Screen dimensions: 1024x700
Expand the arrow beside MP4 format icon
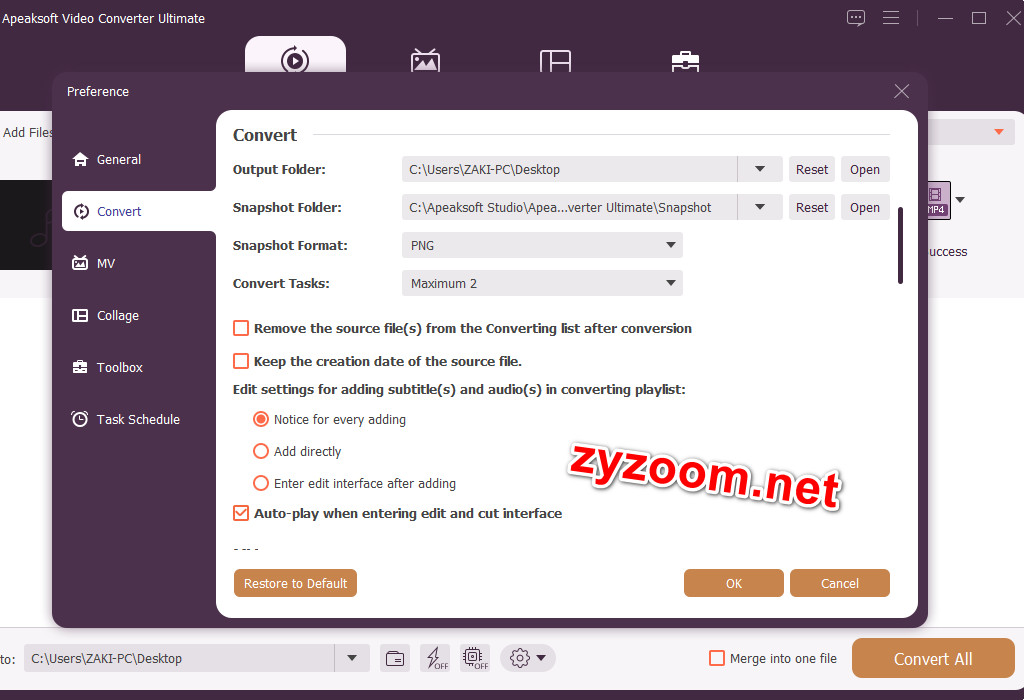[x=959, y=200]
